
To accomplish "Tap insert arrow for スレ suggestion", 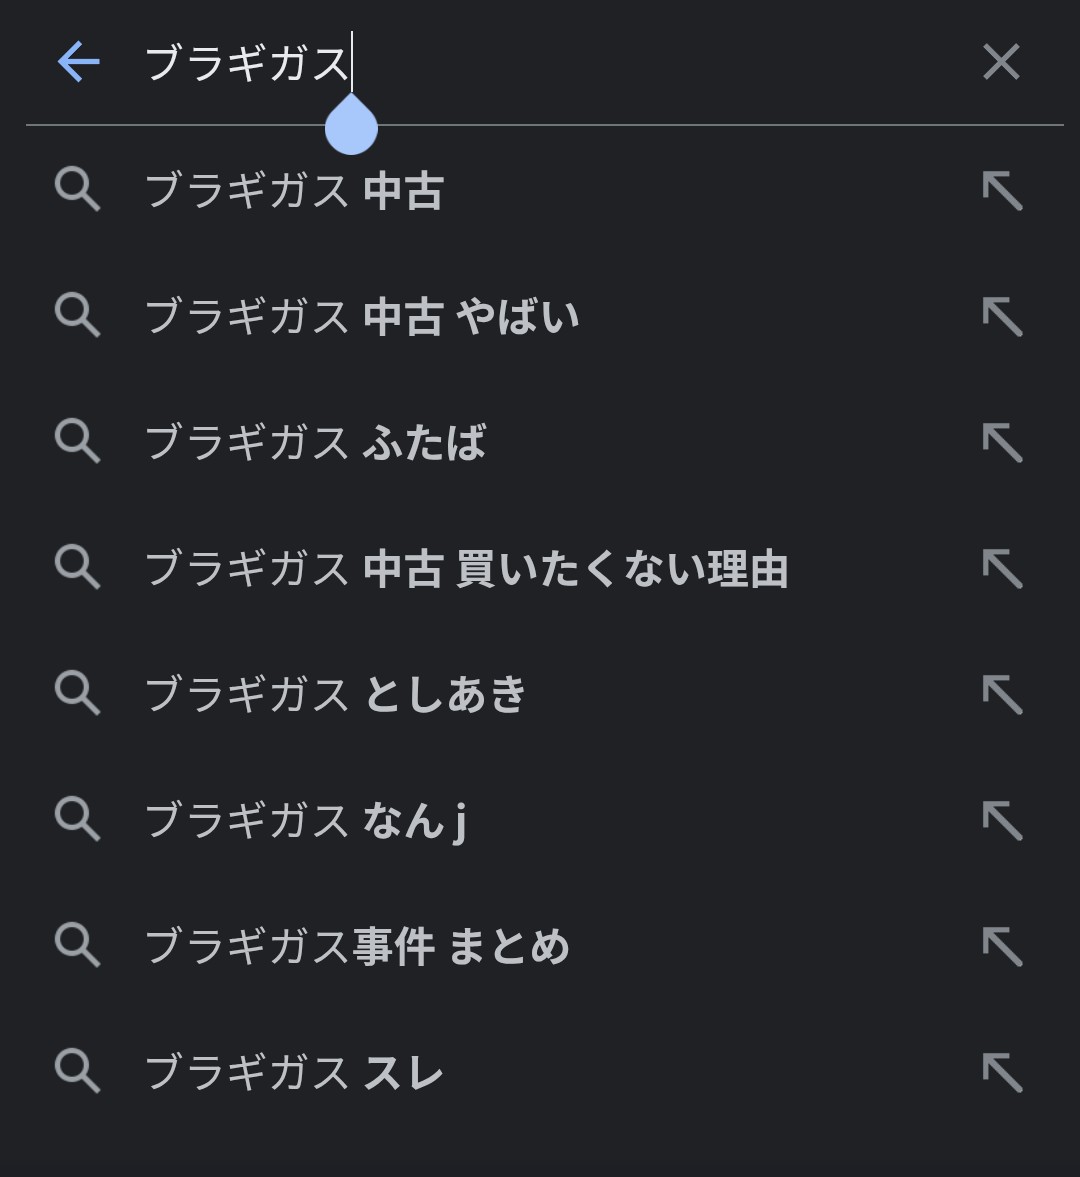I will (1002, 1072).
